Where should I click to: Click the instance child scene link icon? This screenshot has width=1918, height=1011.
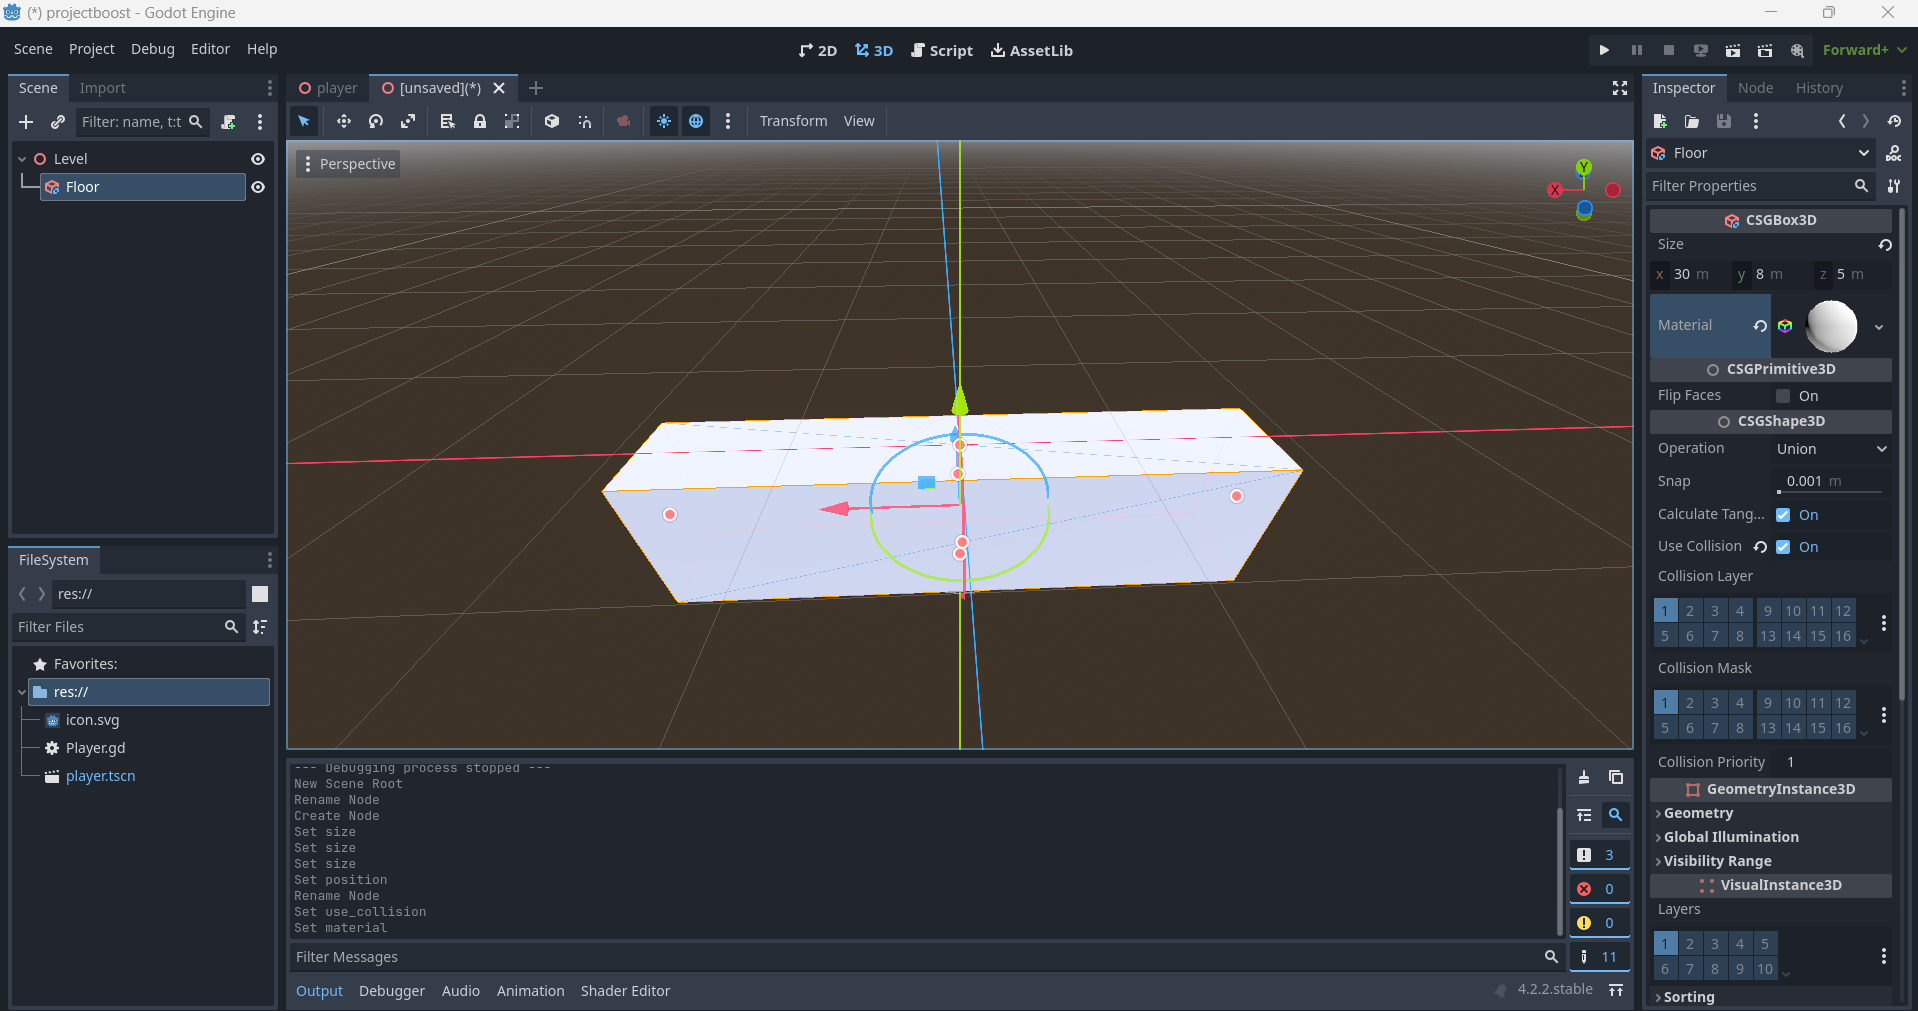tap(58, 122)
